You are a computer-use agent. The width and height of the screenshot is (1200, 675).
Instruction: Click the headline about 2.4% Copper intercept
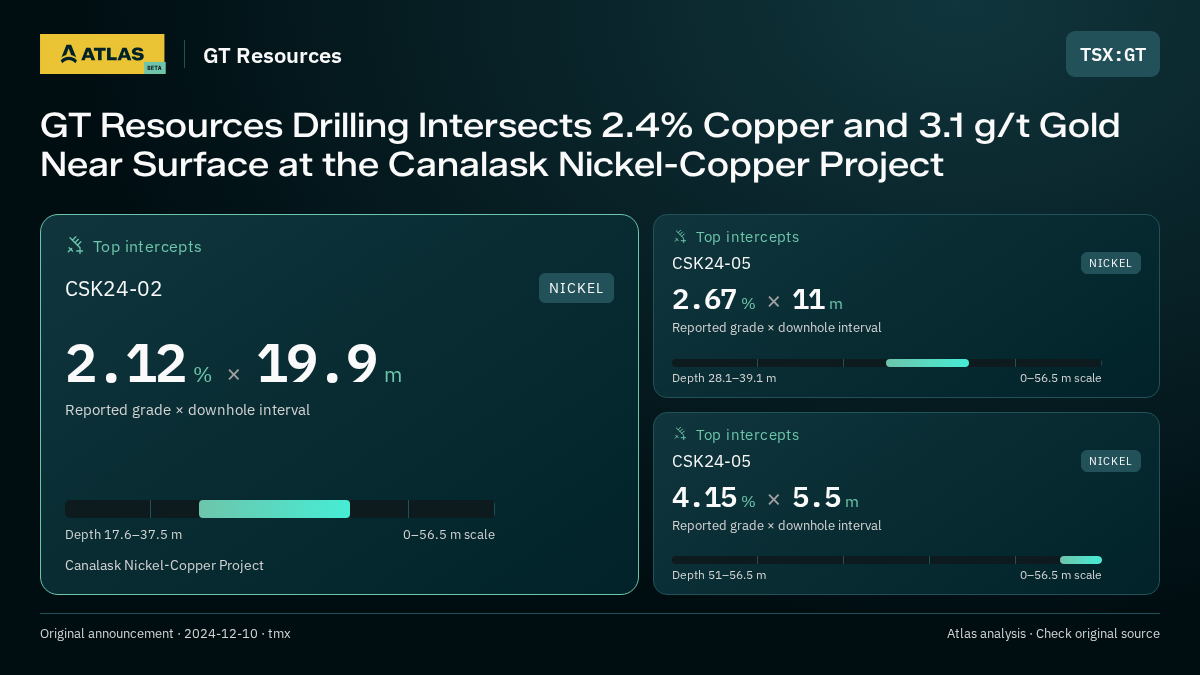[x=580, y=145]
